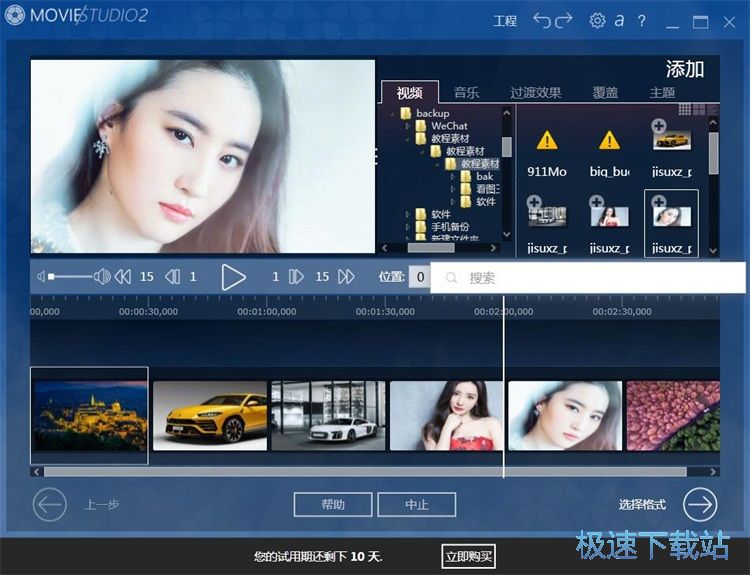Expand the WeChat folder node

[x=408, y=126]
